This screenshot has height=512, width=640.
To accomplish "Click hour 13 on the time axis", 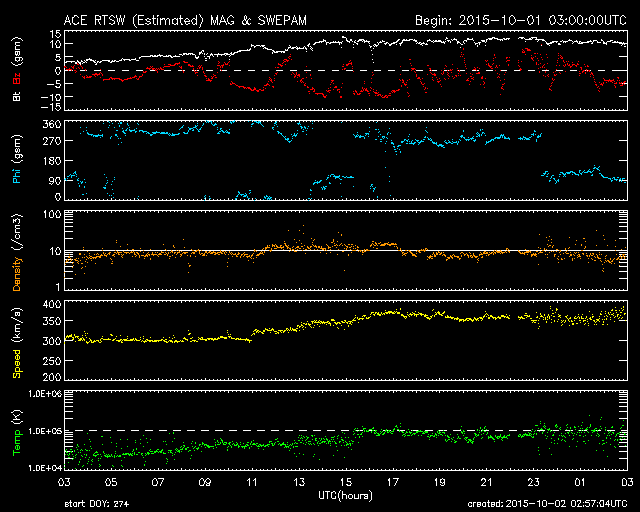I will point(299,482).
